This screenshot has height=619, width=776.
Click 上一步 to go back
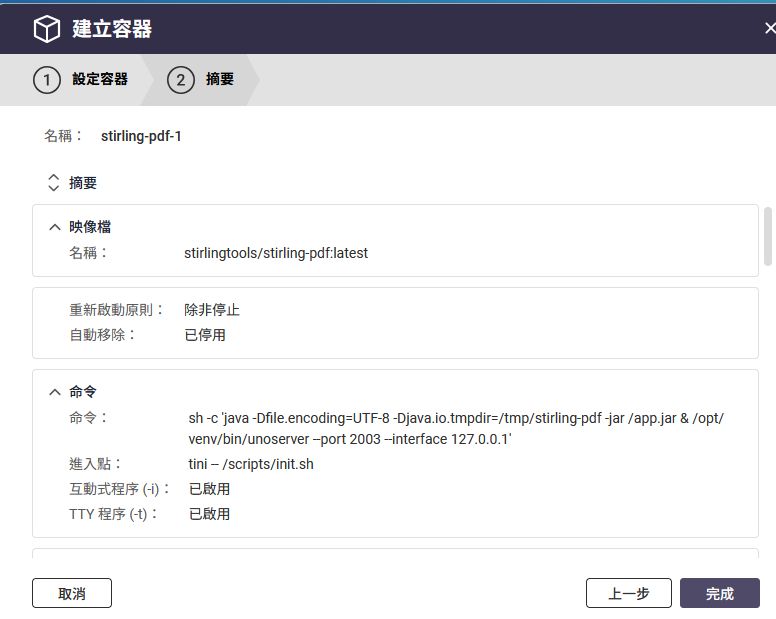[629, 593]
